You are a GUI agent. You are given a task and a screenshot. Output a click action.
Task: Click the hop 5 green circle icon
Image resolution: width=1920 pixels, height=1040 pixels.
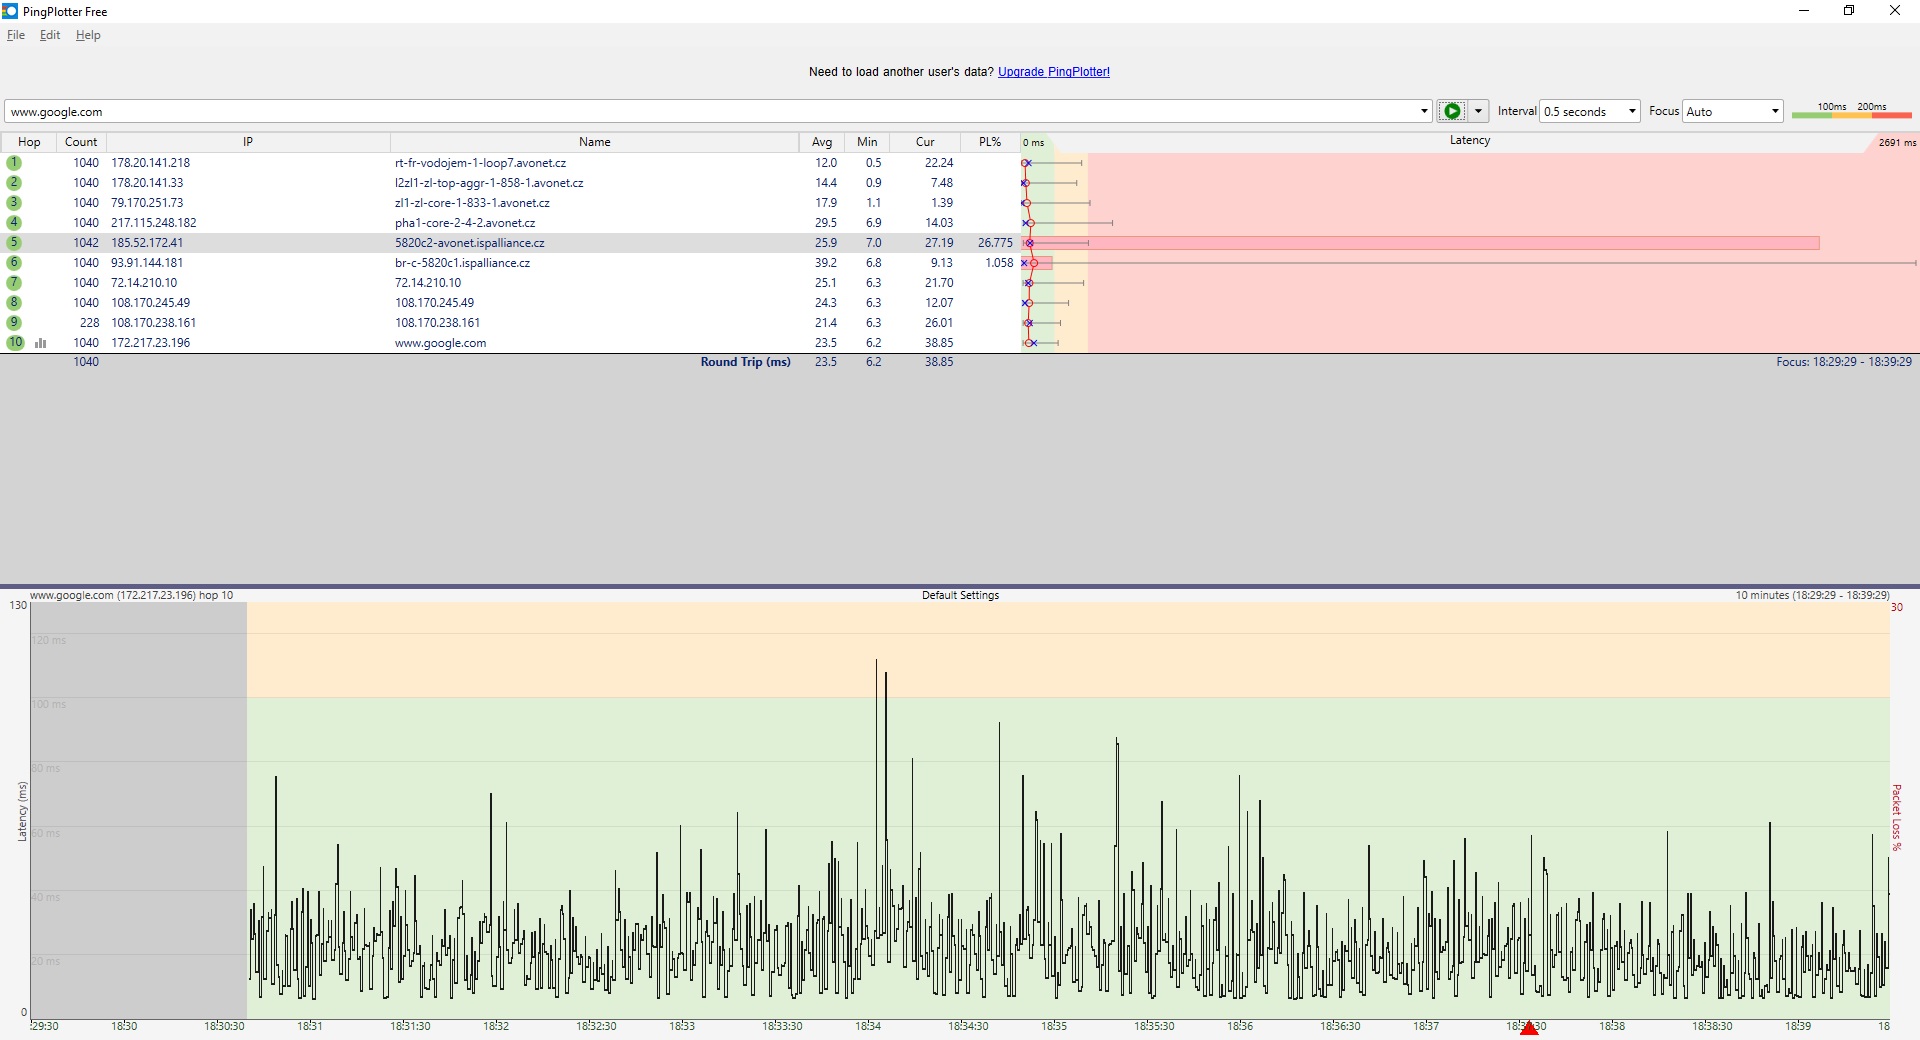[x=14, y=243]
